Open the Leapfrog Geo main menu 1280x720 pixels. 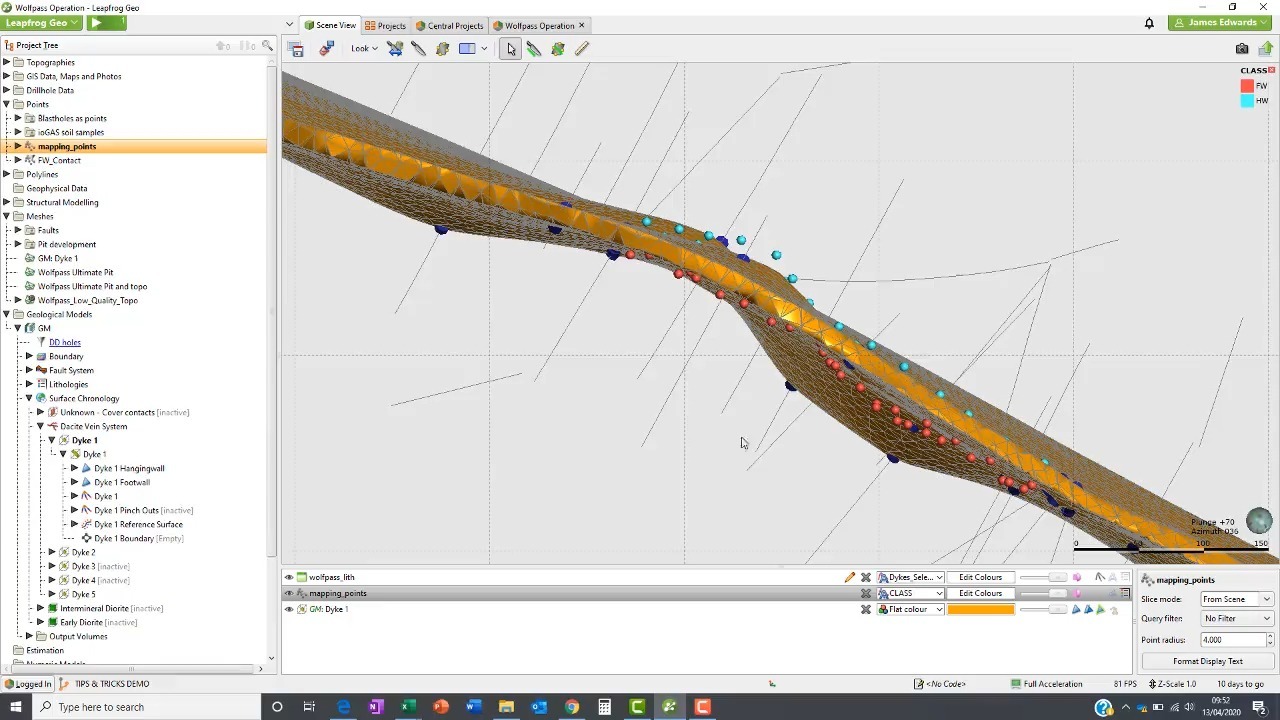pos(42,23)
